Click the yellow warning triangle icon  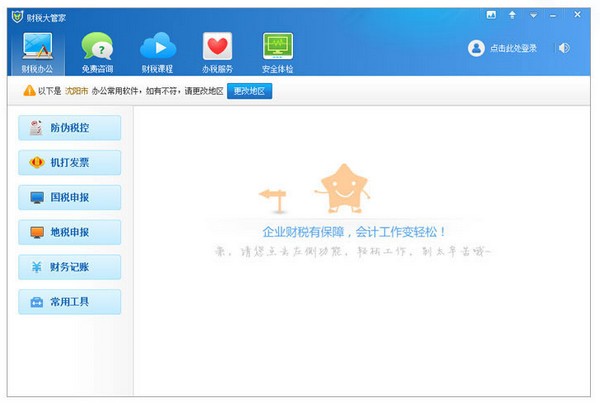(29, 91)
